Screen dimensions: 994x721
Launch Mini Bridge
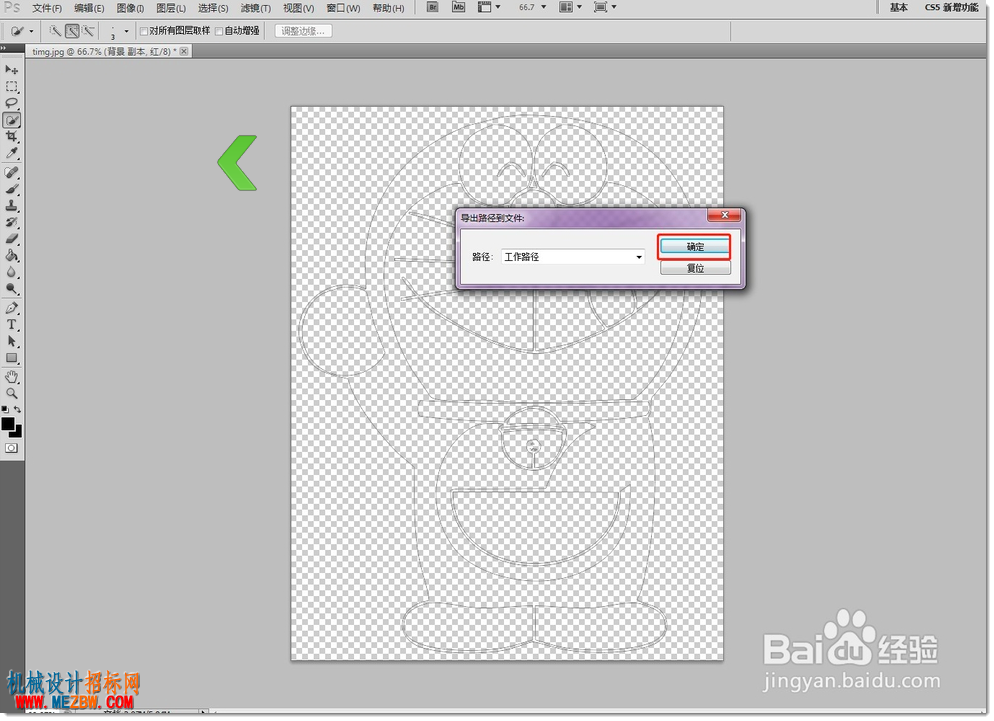coord(458,7)
